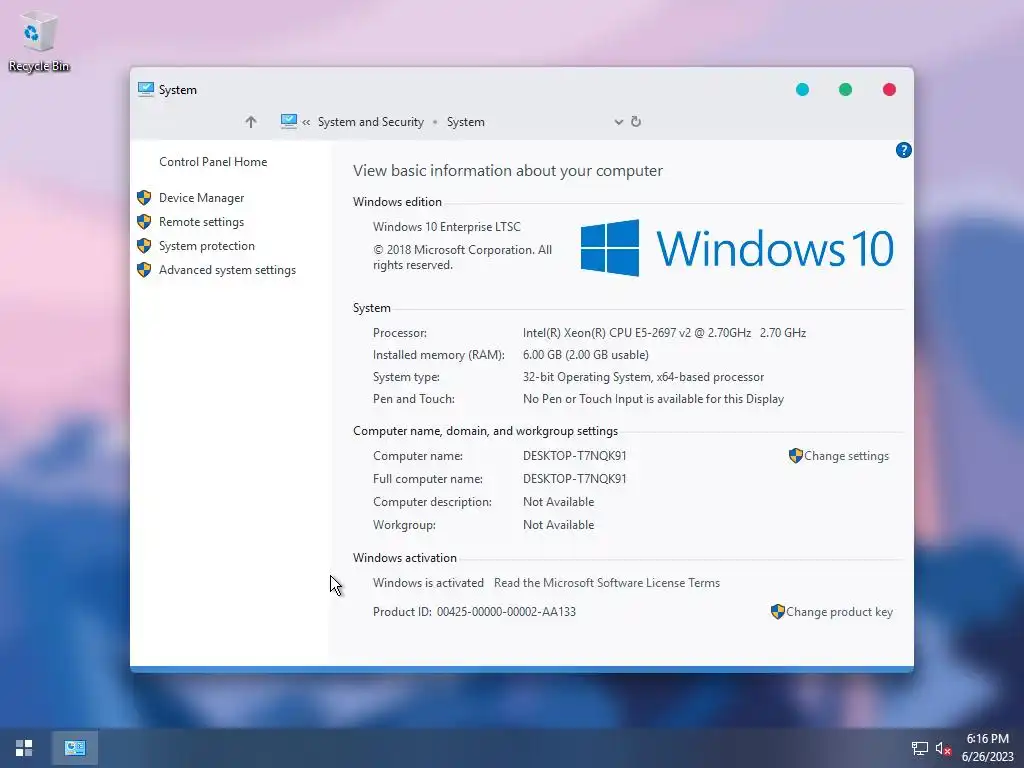Click the System window title icon
The width and height of the screenshot is (1024, 768).
click(146, 89)
